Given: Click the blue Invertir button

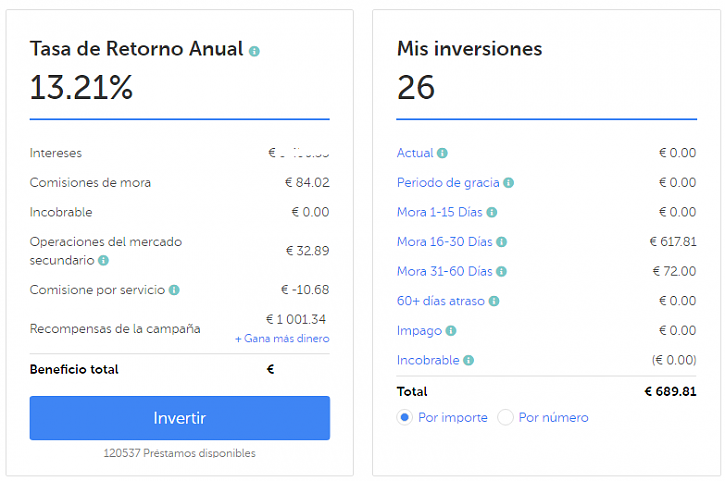Looking at the screenshot, I should tap(180, 418).
